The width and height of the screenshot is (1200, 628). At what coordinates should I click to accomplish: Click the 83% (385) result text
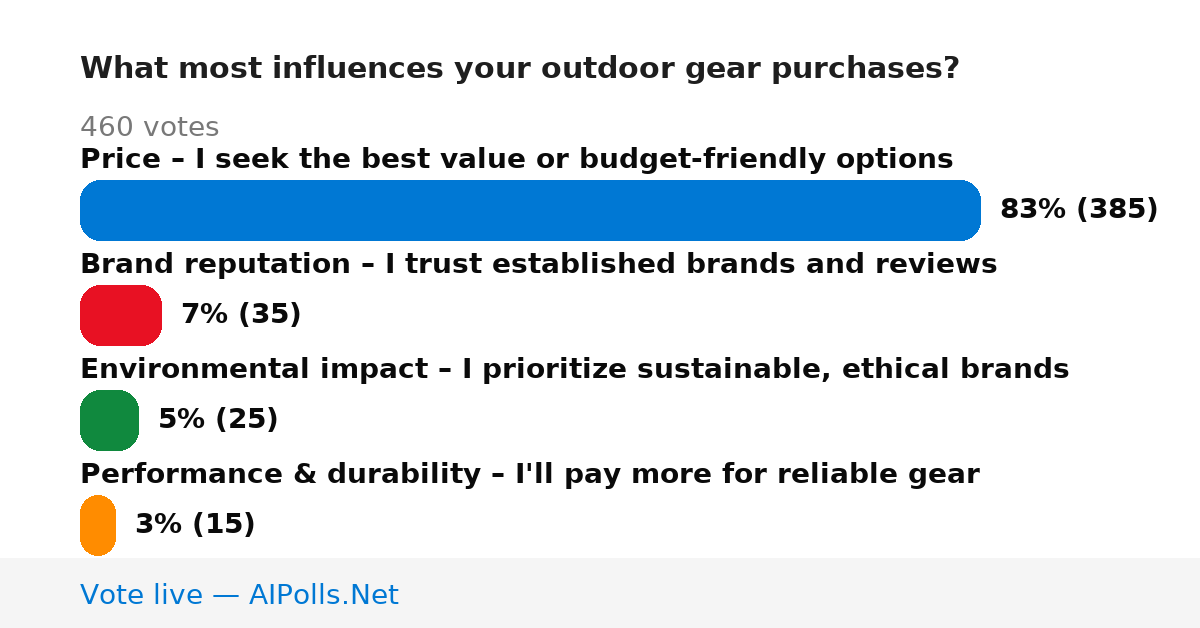(1079, 209)
